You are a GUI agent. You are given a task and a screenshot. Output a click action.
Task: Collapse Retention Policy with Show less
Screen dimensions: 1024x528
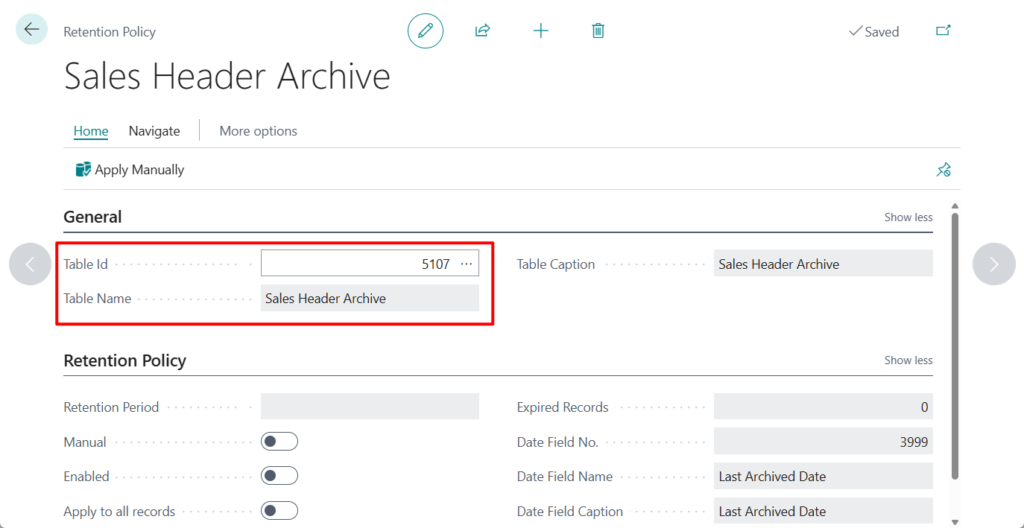click(908, 360)
